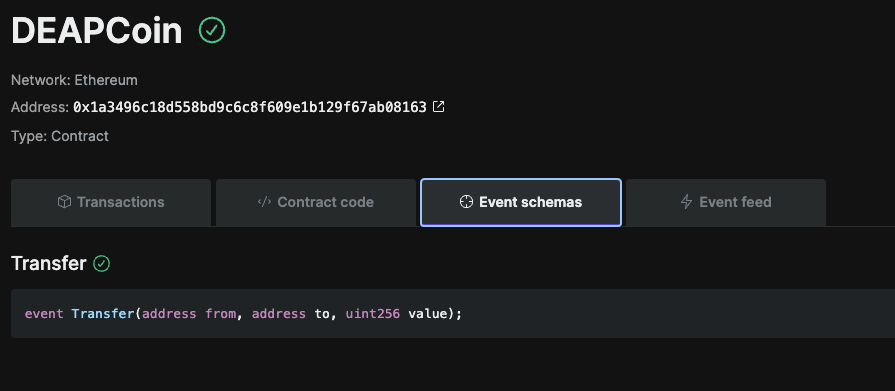Go to the Event feed tab
The width and height of the screenshot is (895, 391).
click(726, 203)
